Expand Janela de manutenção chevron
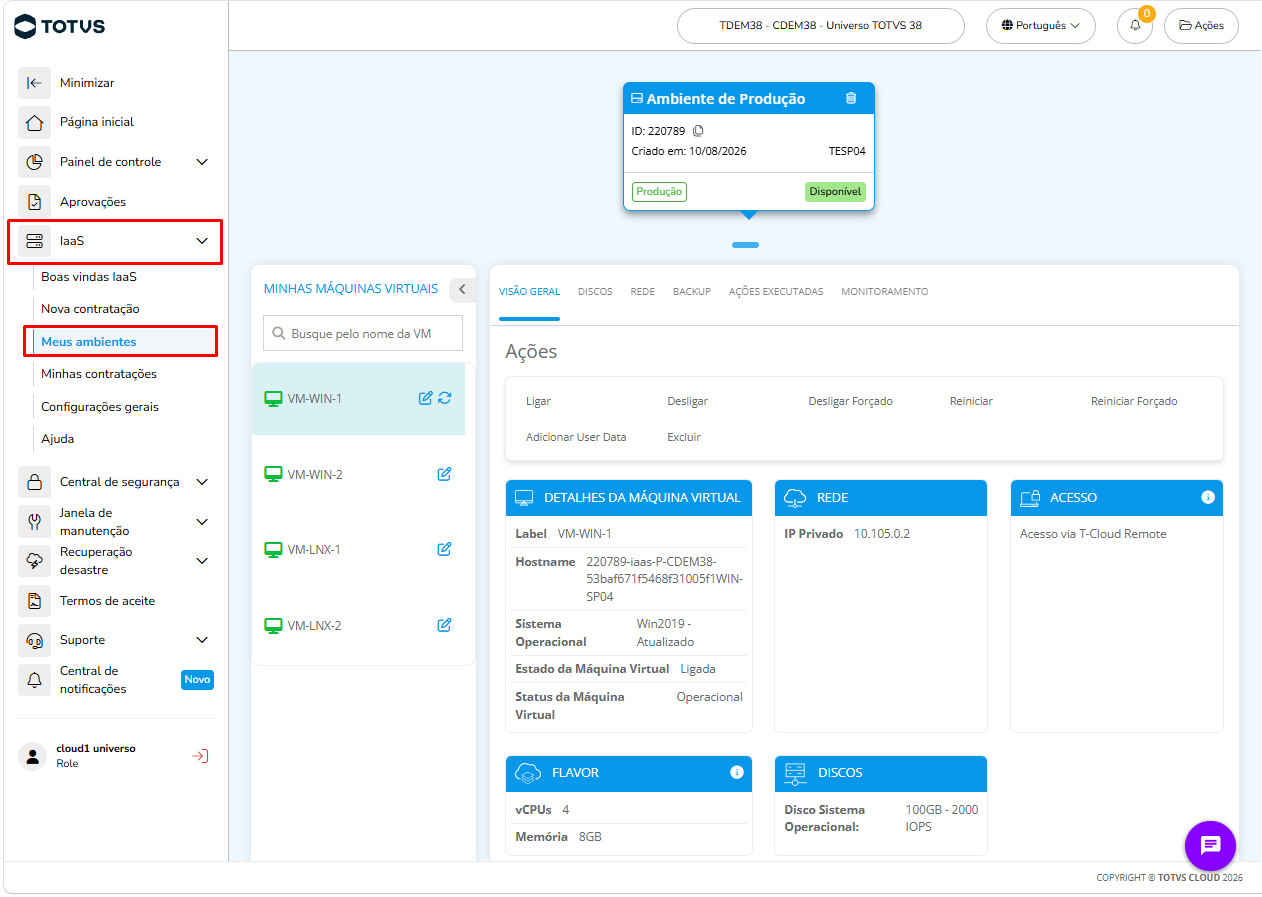1262x897 pixels. point(202,522)
